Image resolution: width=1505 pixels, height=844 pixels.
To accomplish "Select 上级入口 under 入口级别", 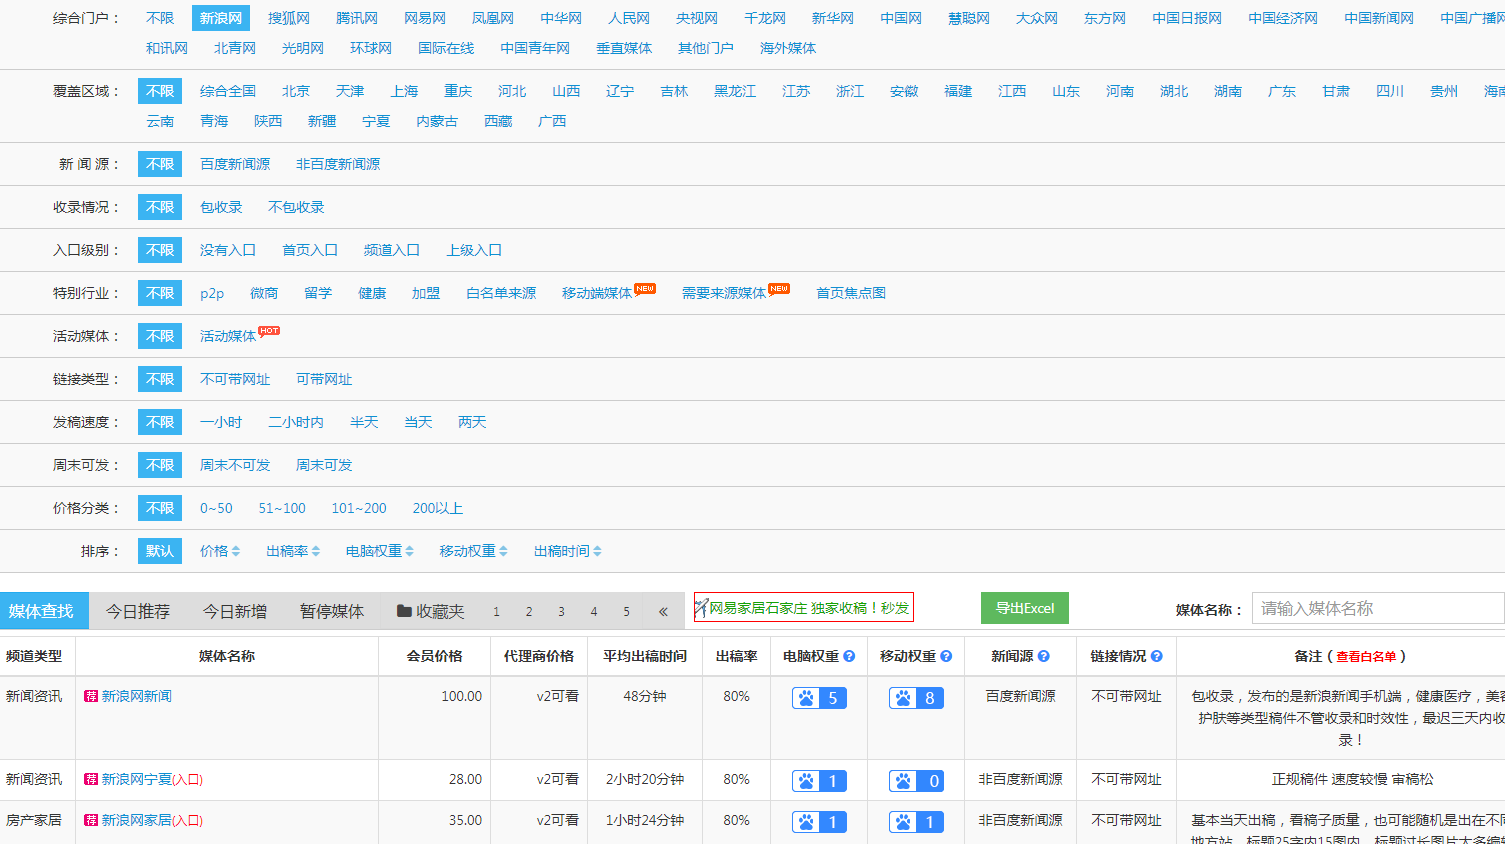I will tap(474, 250).
